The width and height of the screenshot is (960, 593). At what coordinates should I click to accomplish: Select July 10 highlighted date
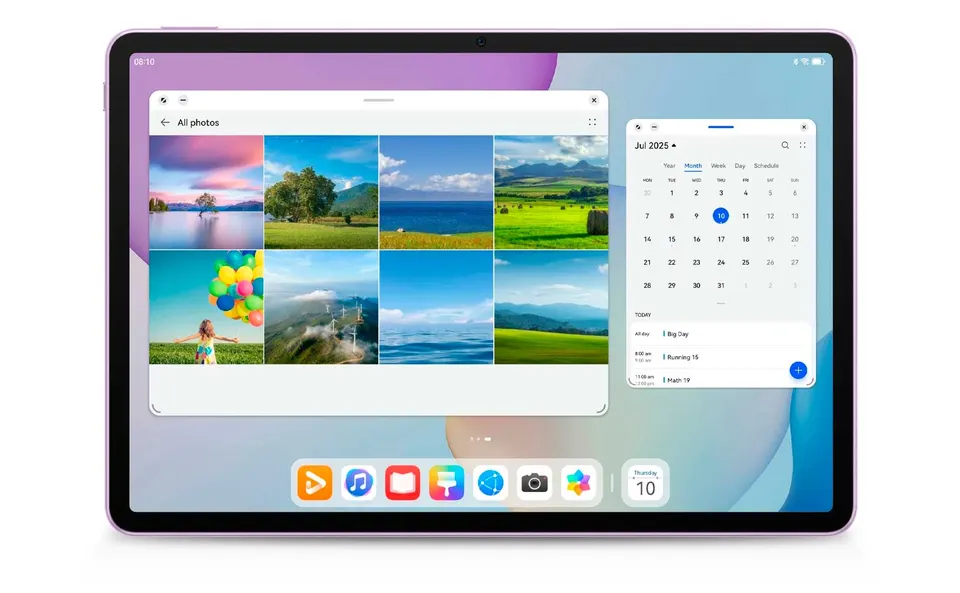click(x=721, y=215)
